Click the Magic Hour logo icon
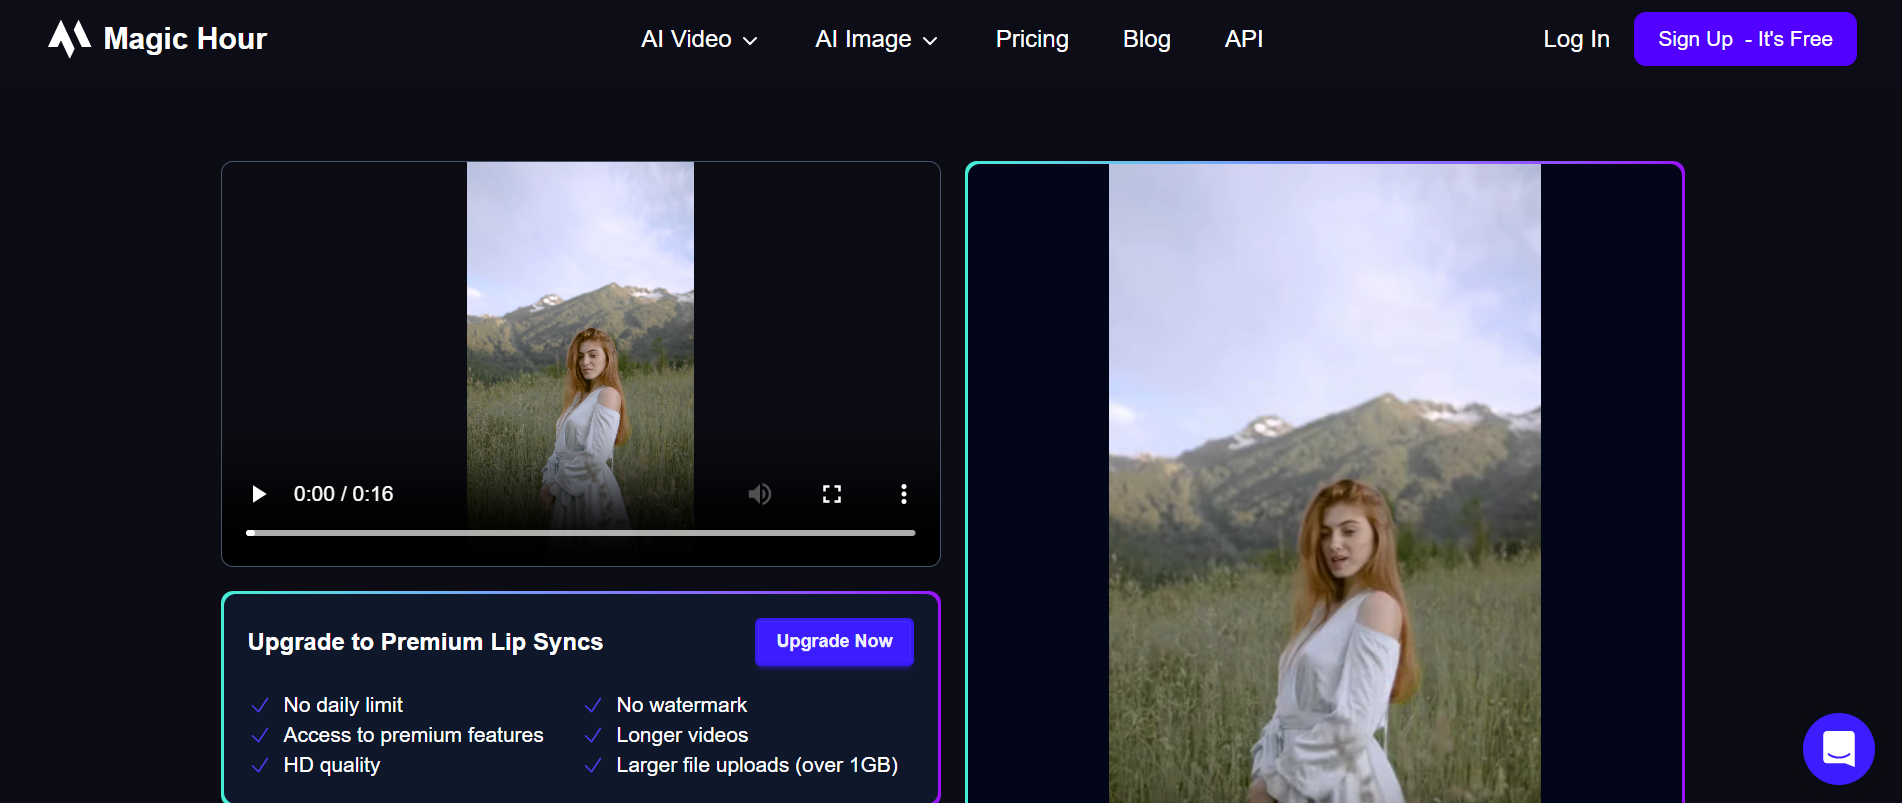 [x=69, y=39]
